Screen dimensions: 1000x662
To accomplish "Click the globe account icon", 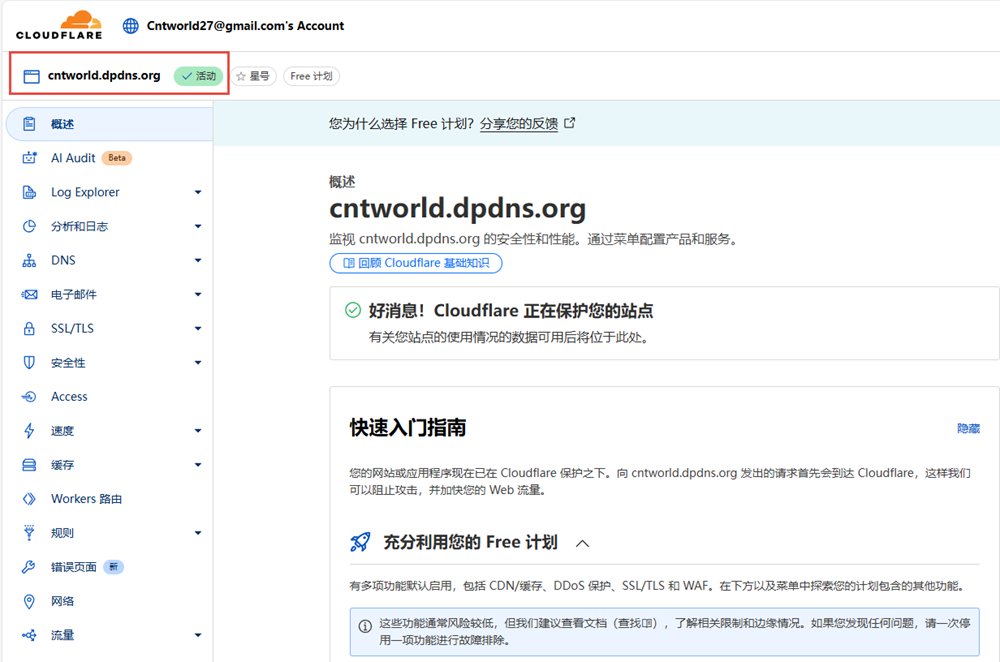I will [131, 26].
